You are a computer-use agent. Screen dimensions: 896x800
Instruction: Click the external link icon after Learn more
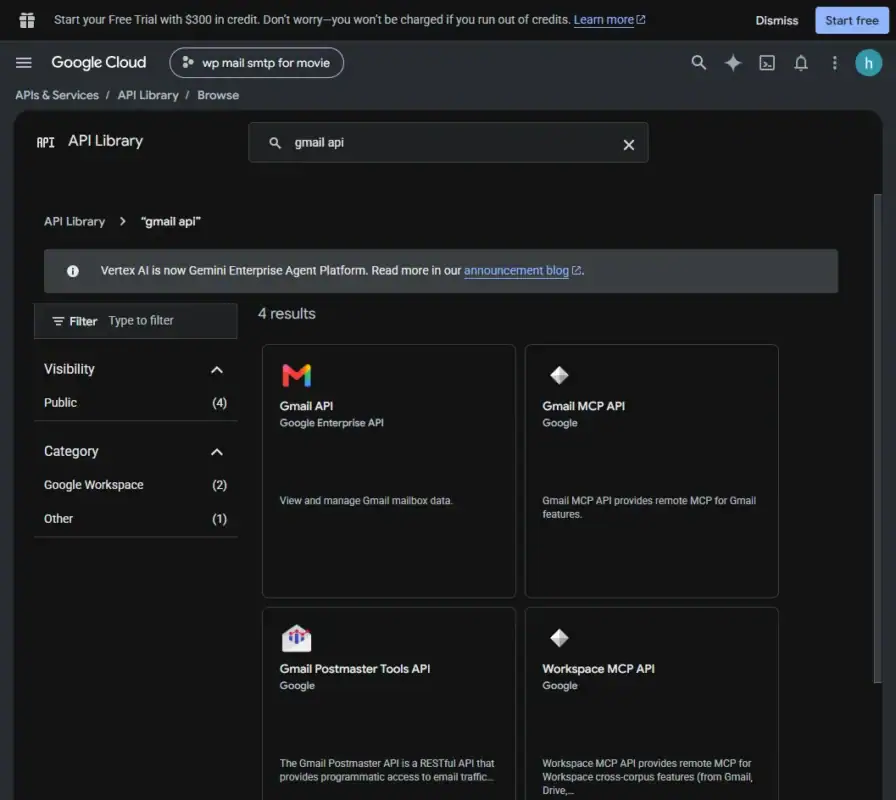(x=641, y=19)
